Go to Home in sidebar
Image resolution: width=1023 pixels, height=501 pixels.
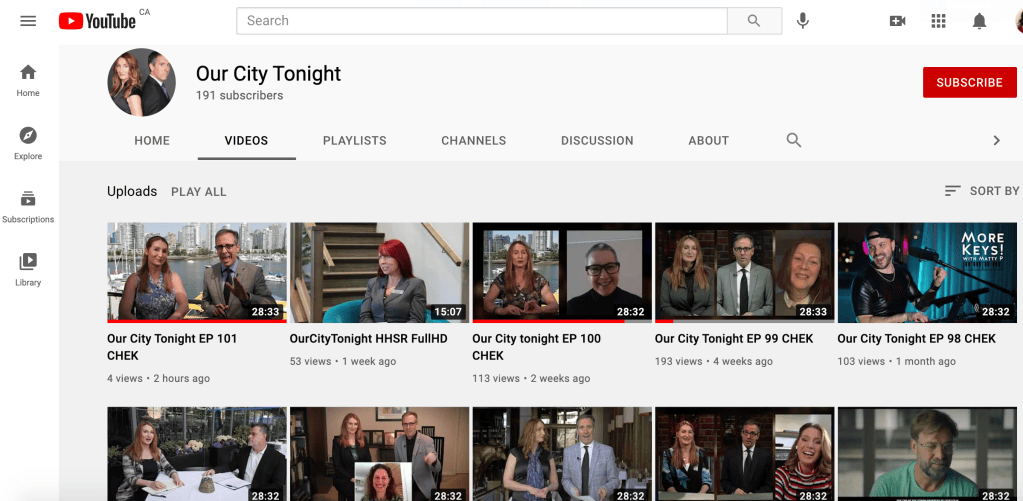pos(28,80)
